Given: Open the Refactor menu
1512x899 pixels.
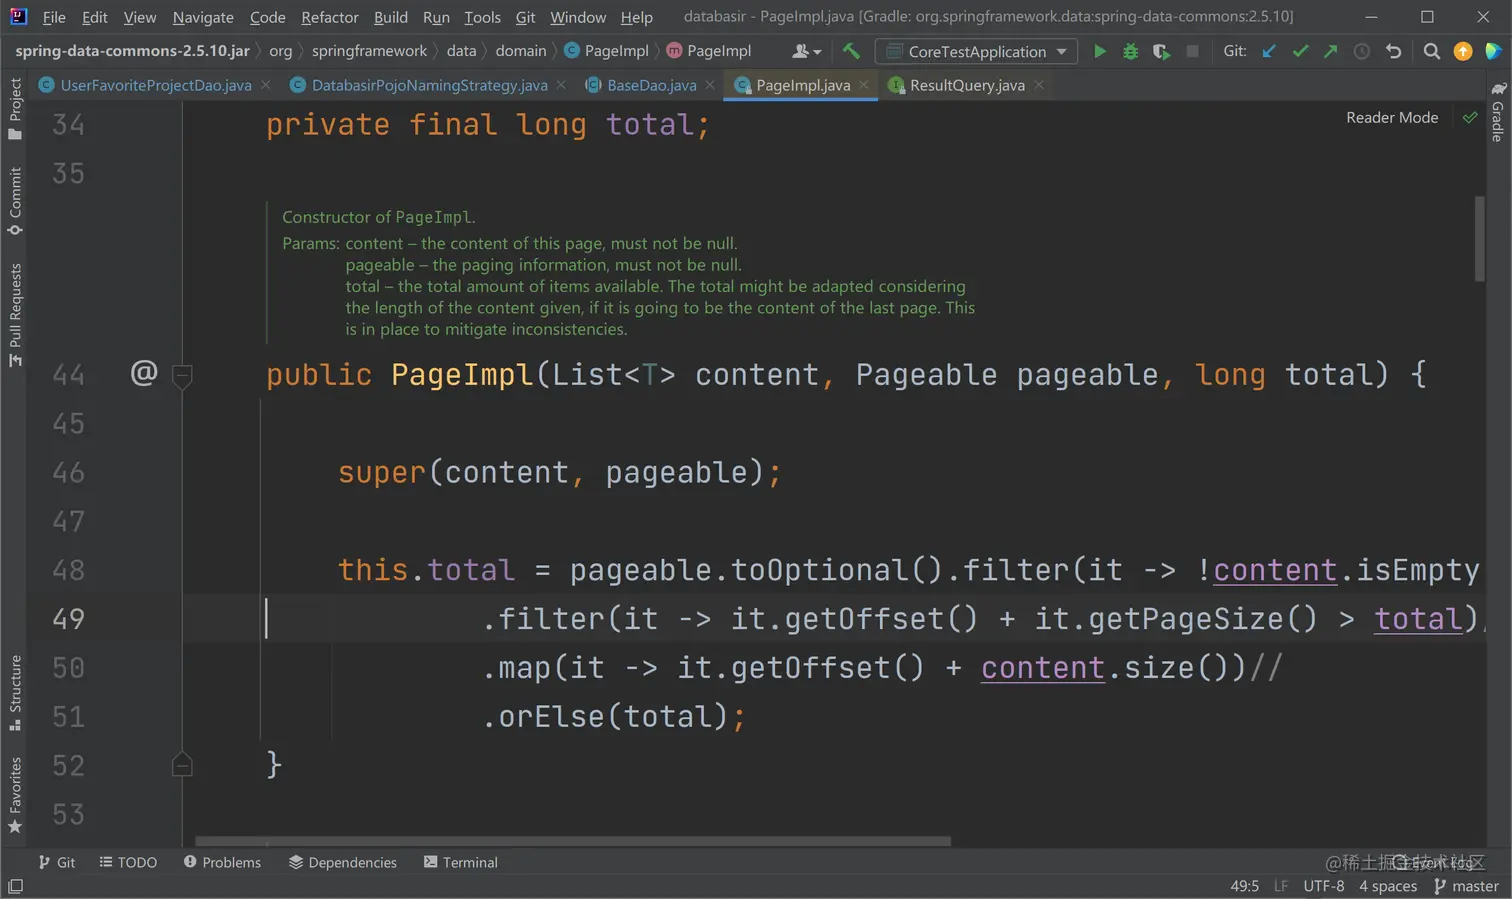Looking at the screenshot, I should (x=330, y=17).
